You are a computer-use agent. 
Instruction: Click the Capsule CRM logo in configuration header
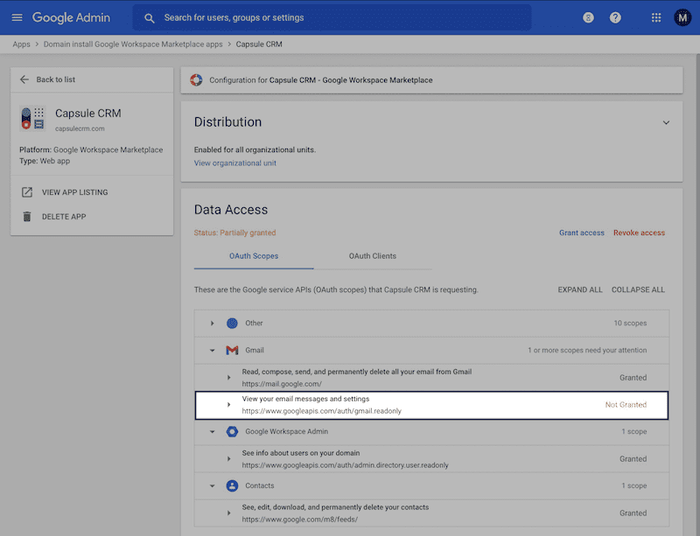[x=196, y=80]
